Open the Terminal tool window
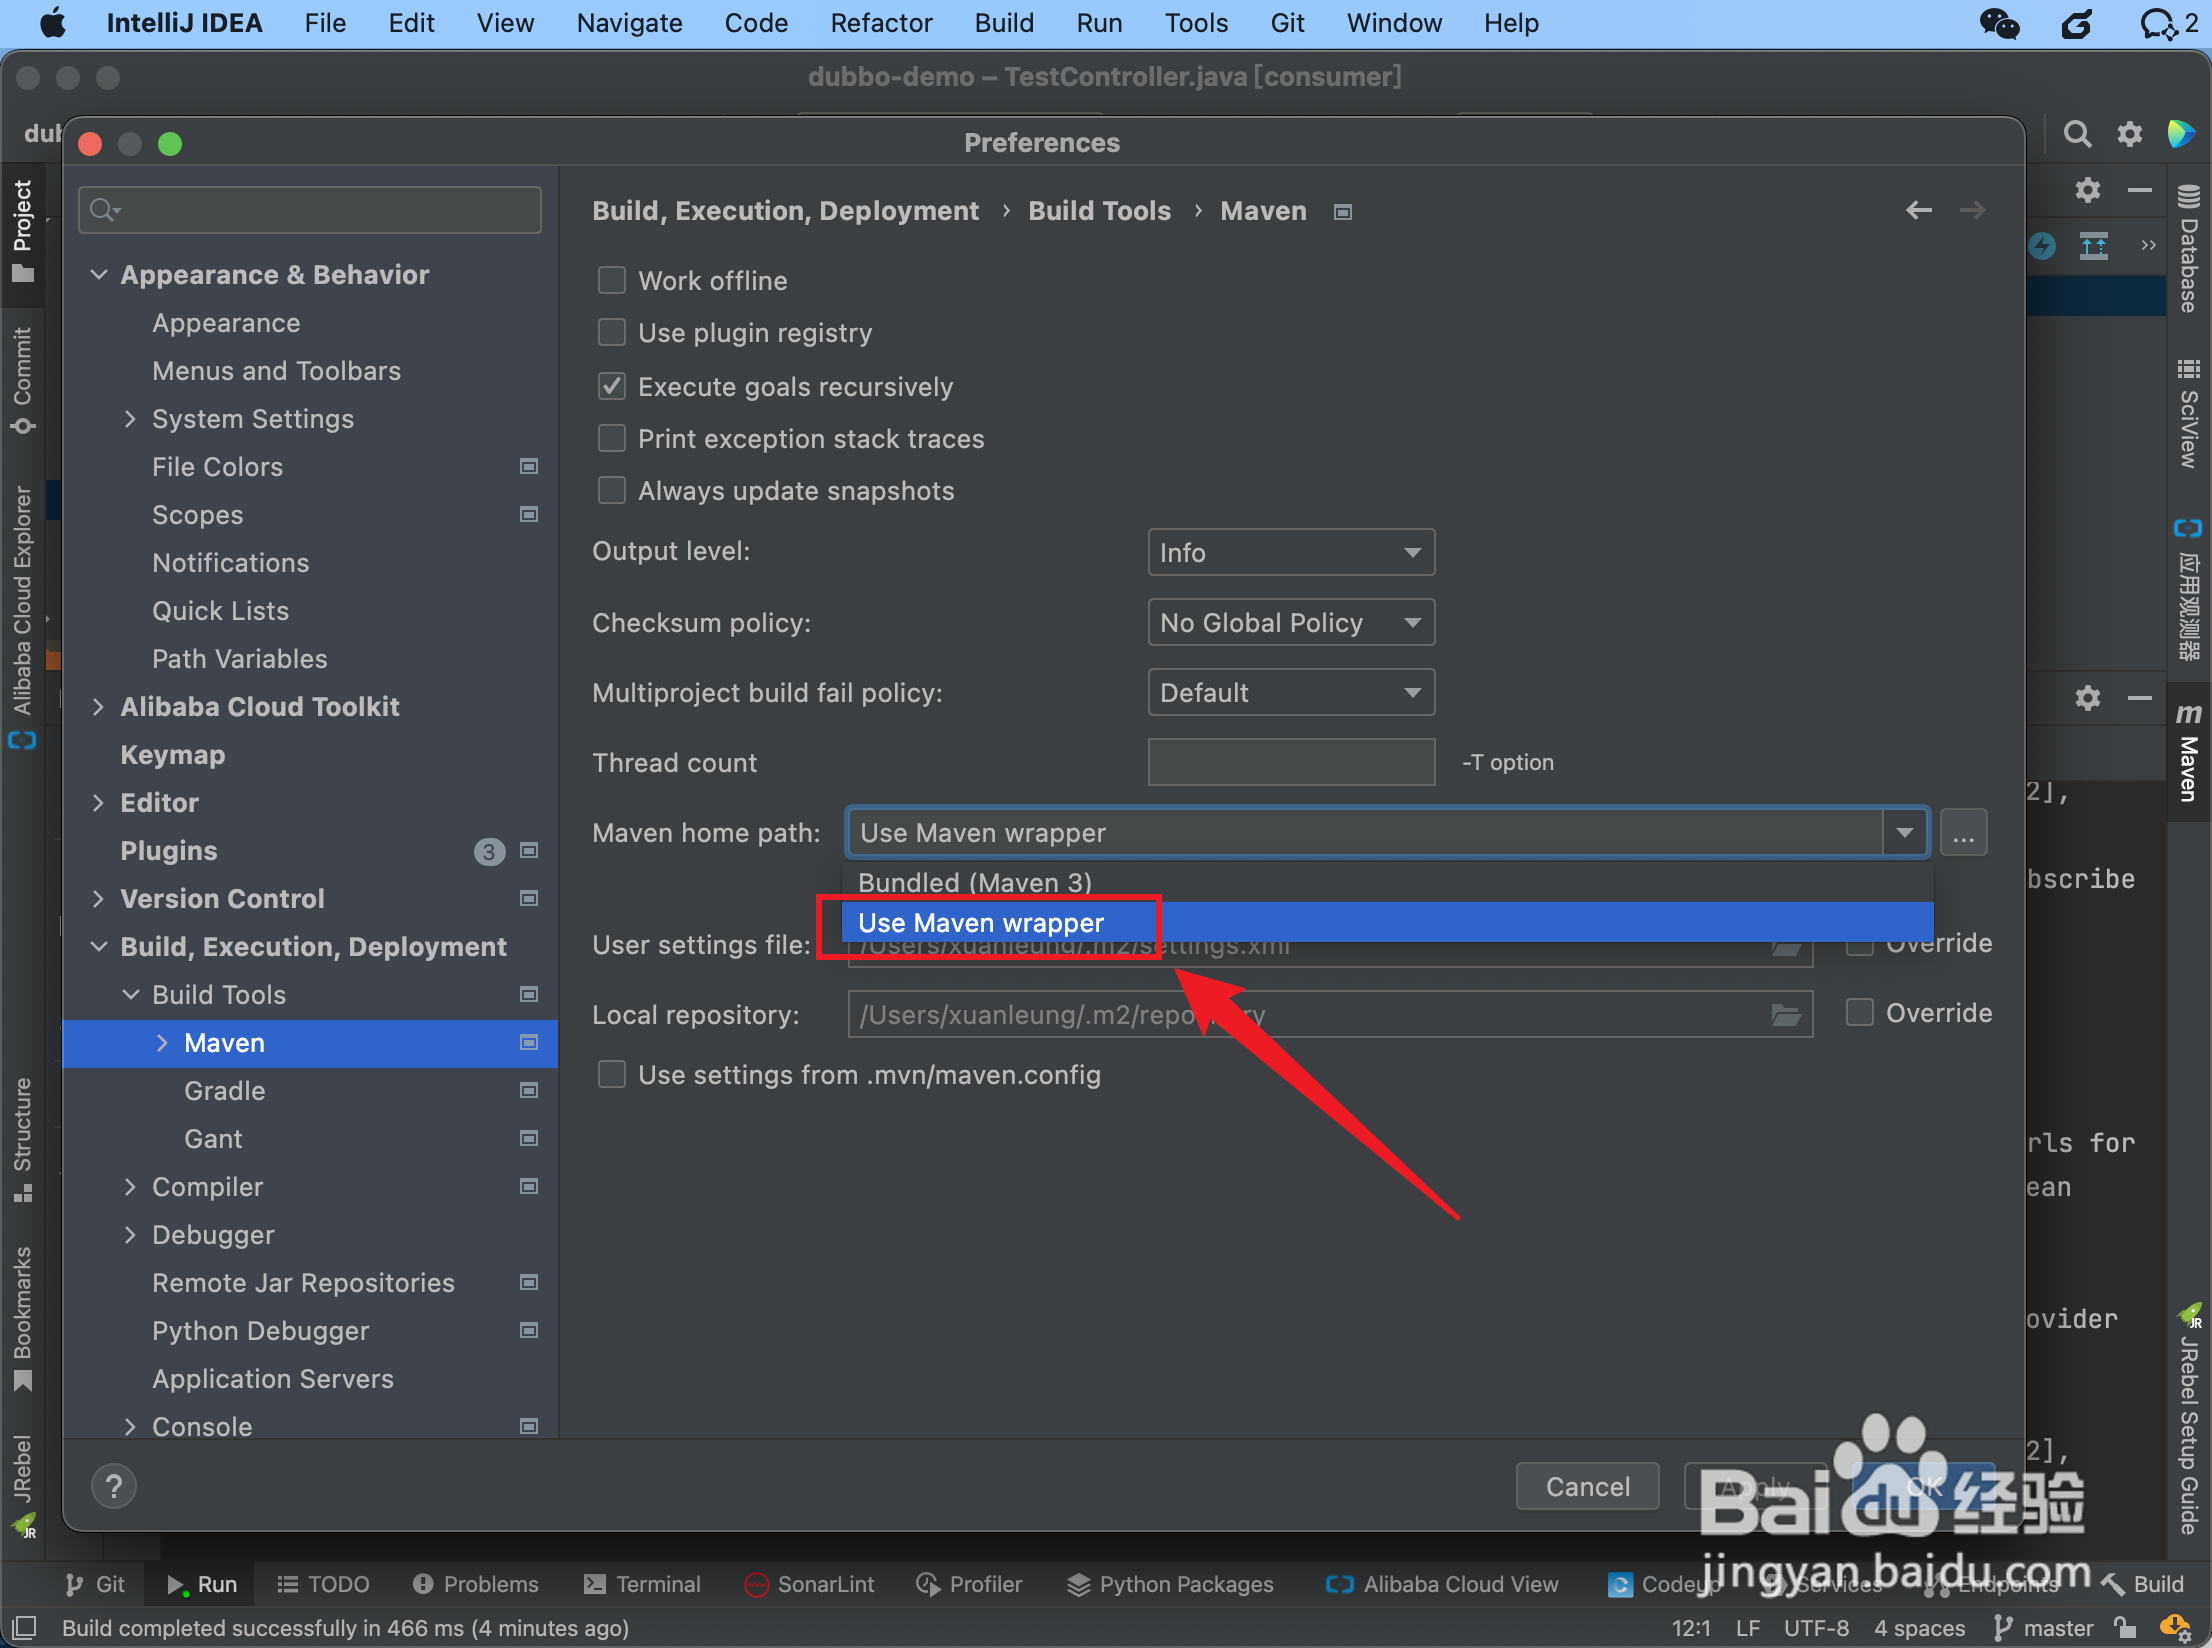Viewport: 2212px width, 1648px height. (x=642, y=1584)
